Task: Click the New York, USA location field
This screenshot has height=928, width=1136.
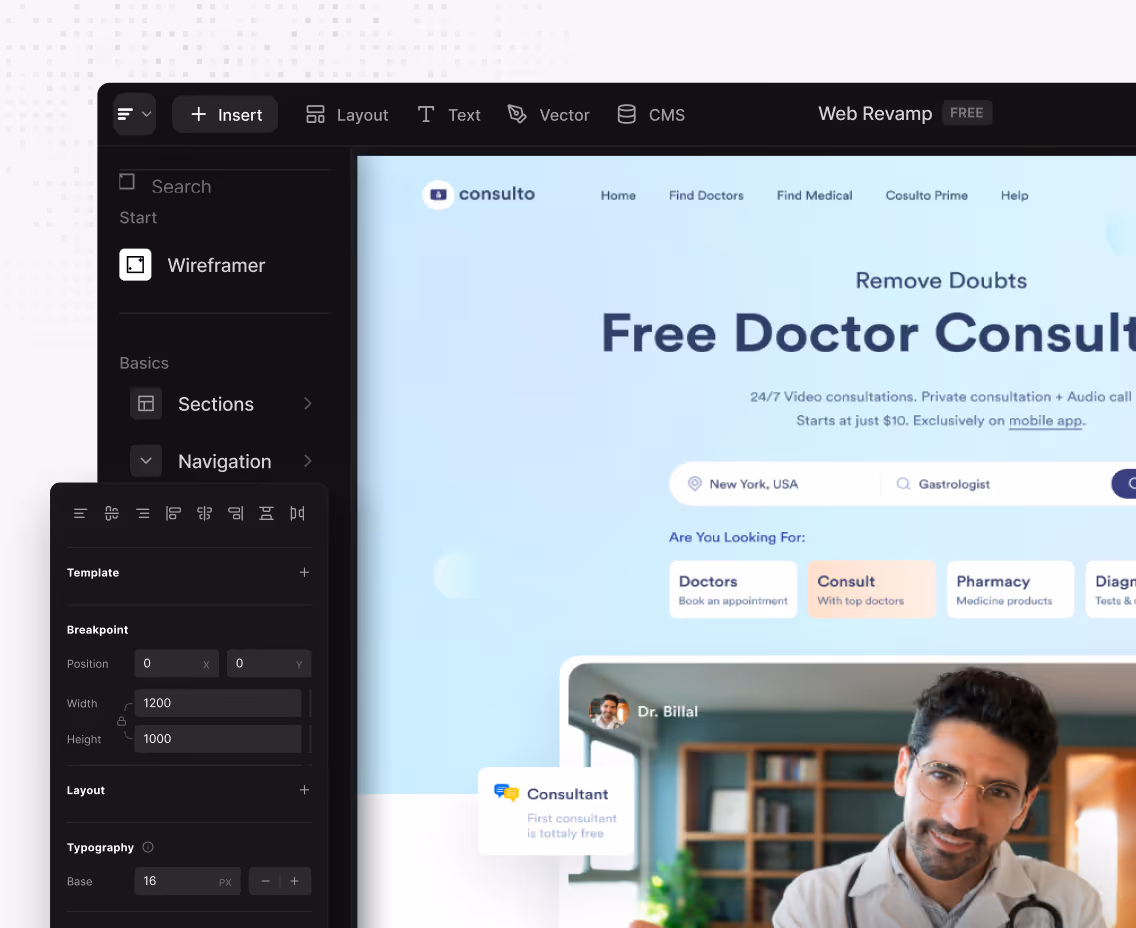Action: [x=775, y=484]
